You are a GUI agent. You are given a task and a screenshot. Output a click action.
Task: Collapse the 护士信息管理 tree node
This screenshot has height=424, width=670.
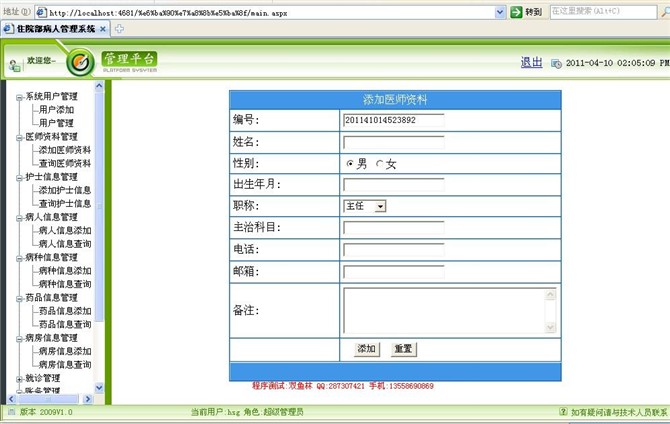[19, 178]
